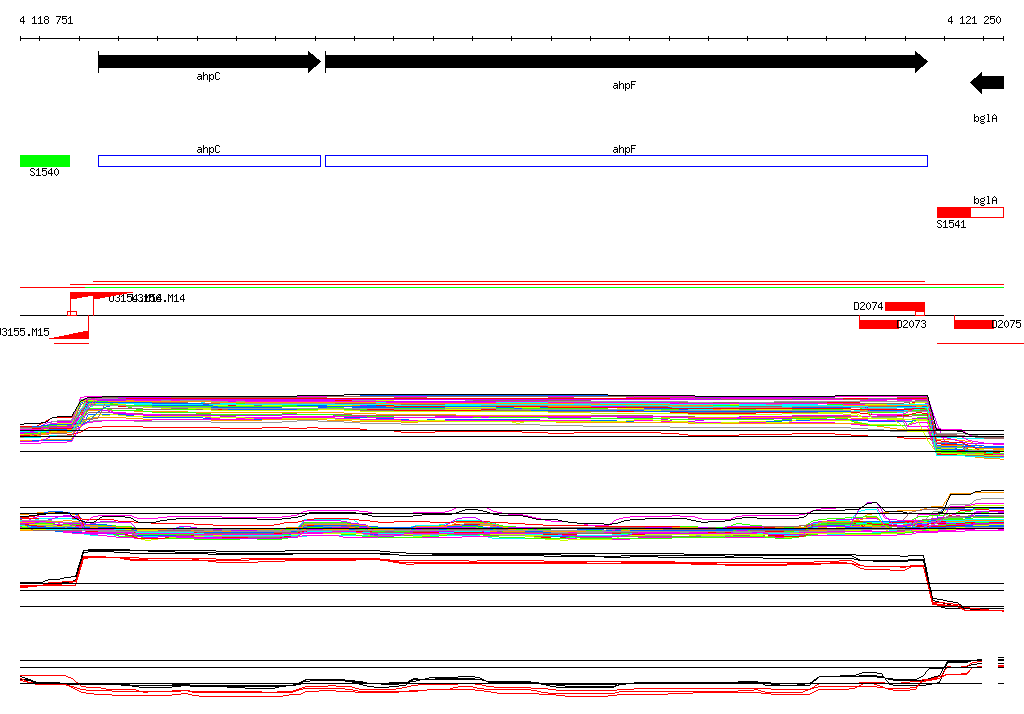Click the D2074 label text

point(869,306)
